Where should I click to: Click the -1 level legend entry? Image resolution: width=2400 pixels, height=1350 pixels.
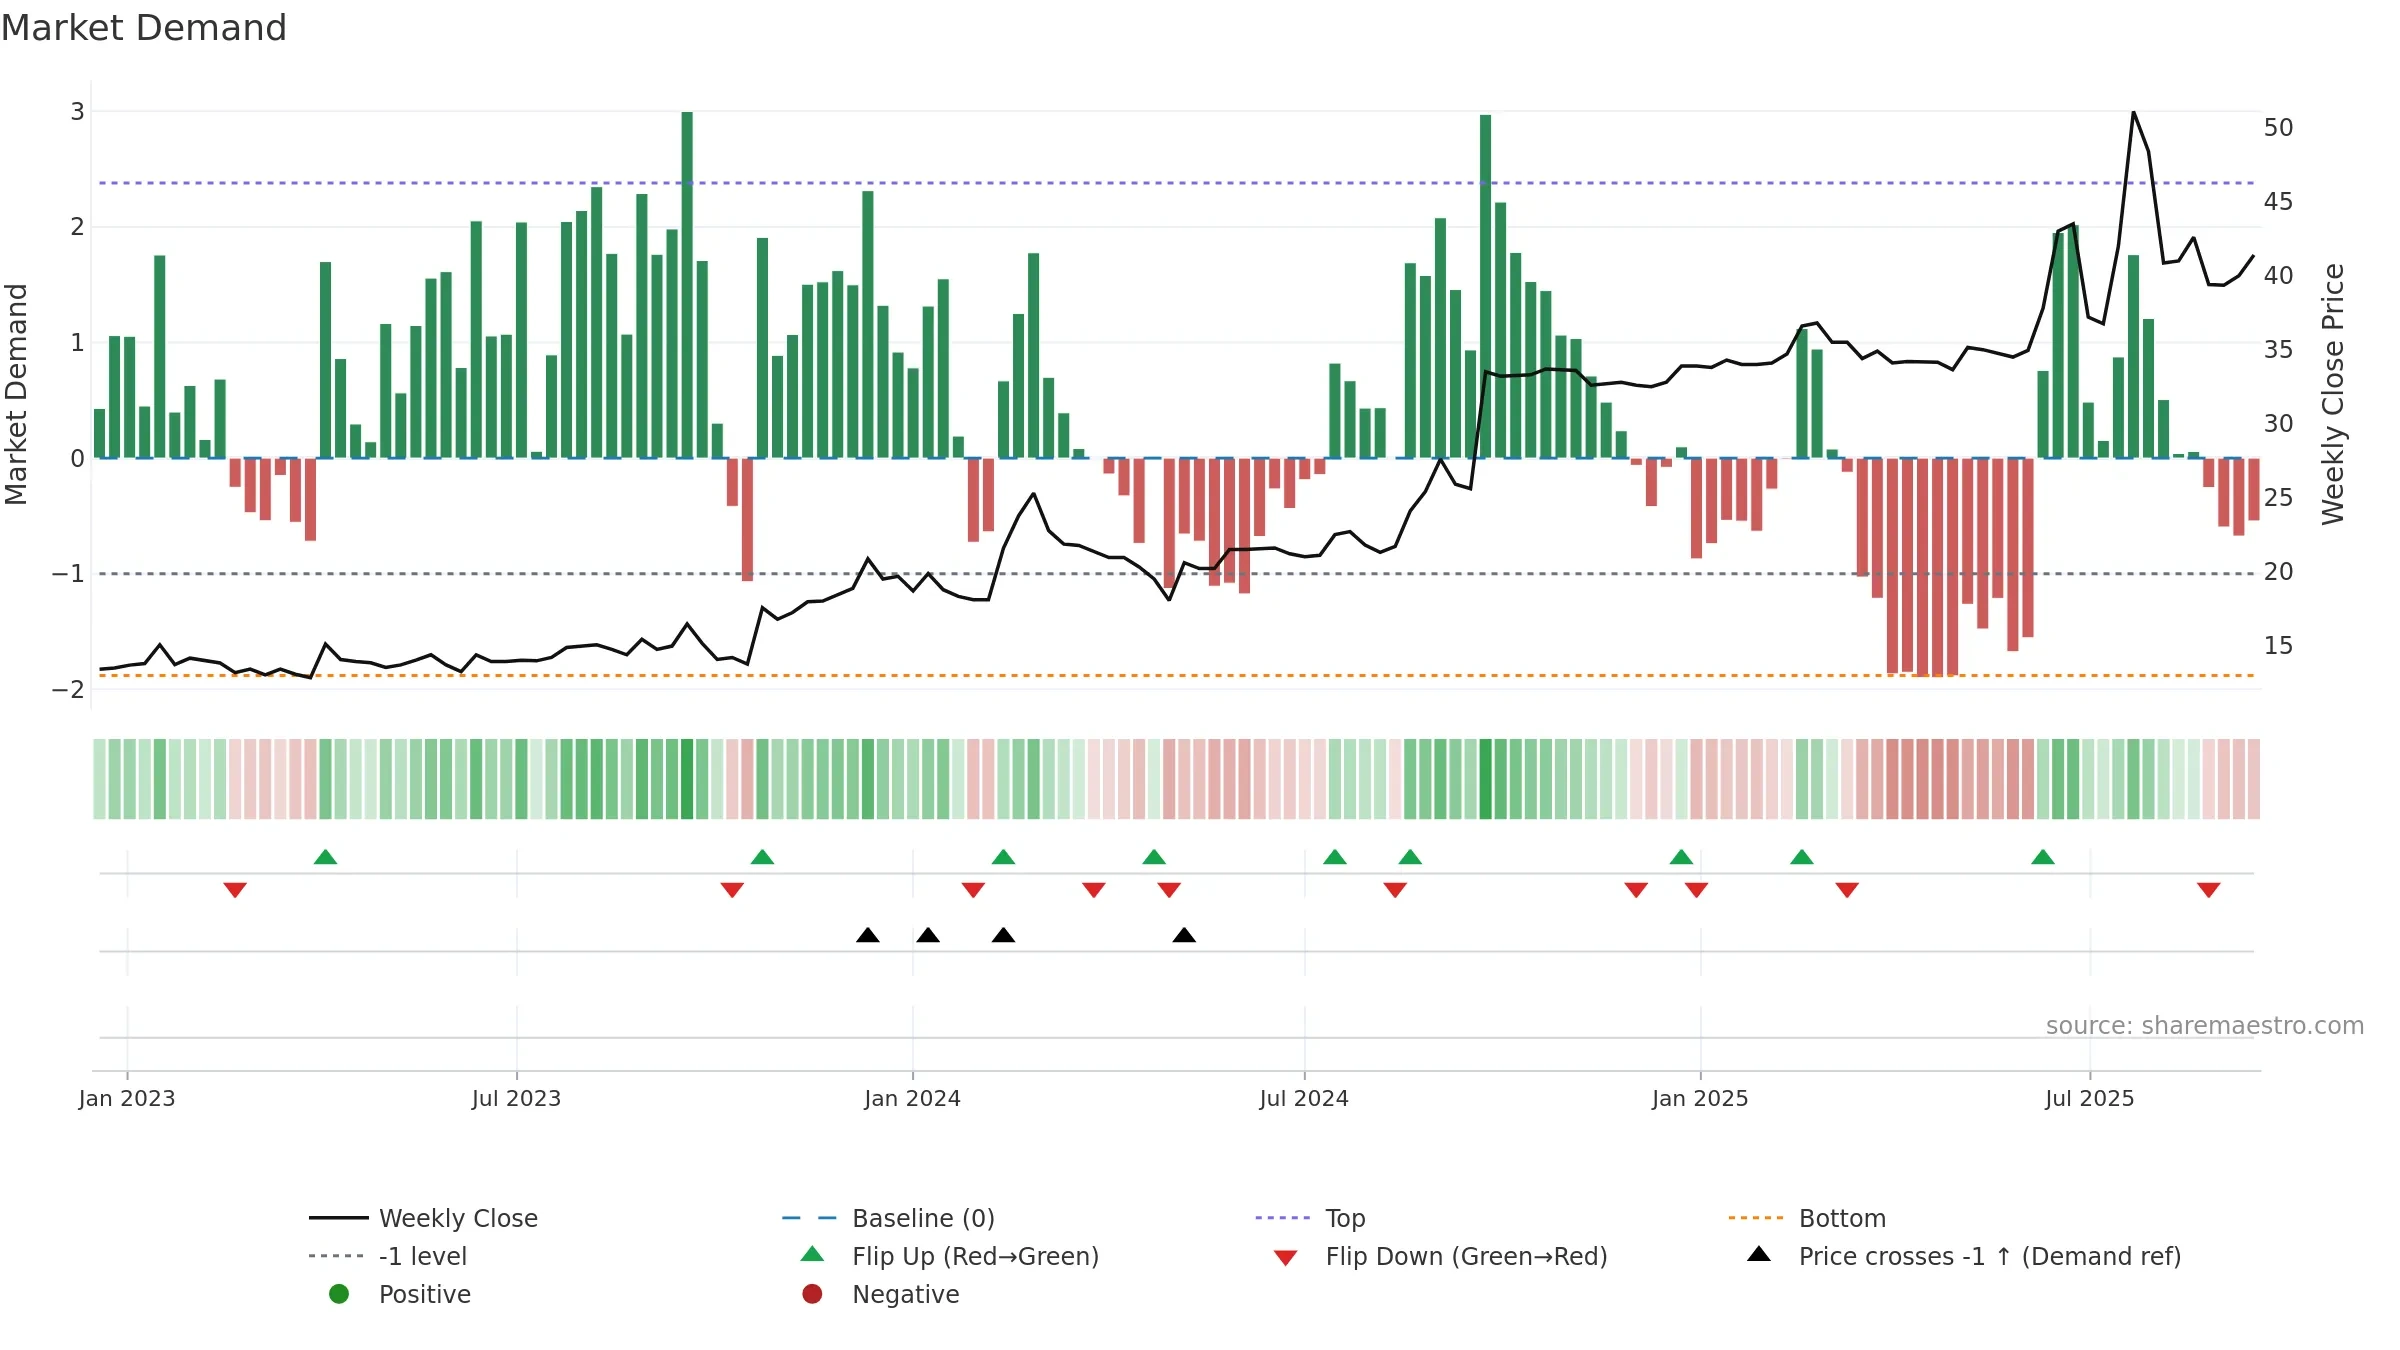388,1256
